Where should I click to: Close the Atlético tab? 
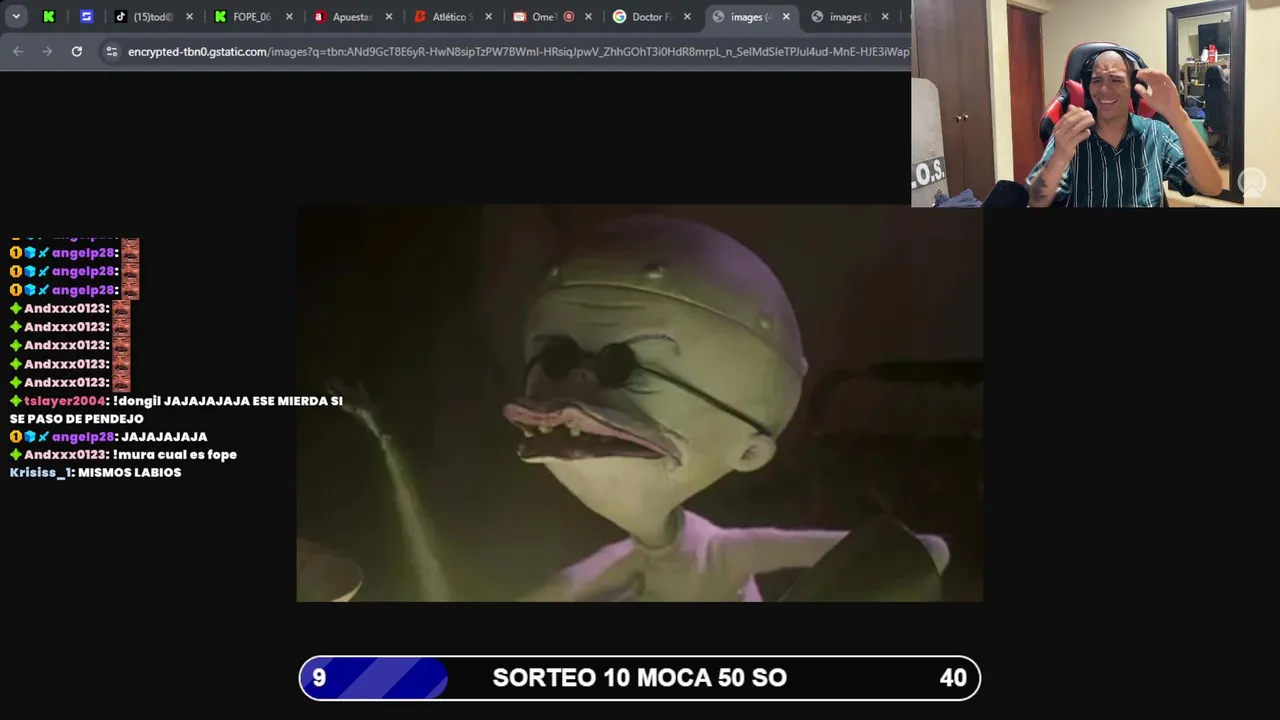(x=488, y=17)
